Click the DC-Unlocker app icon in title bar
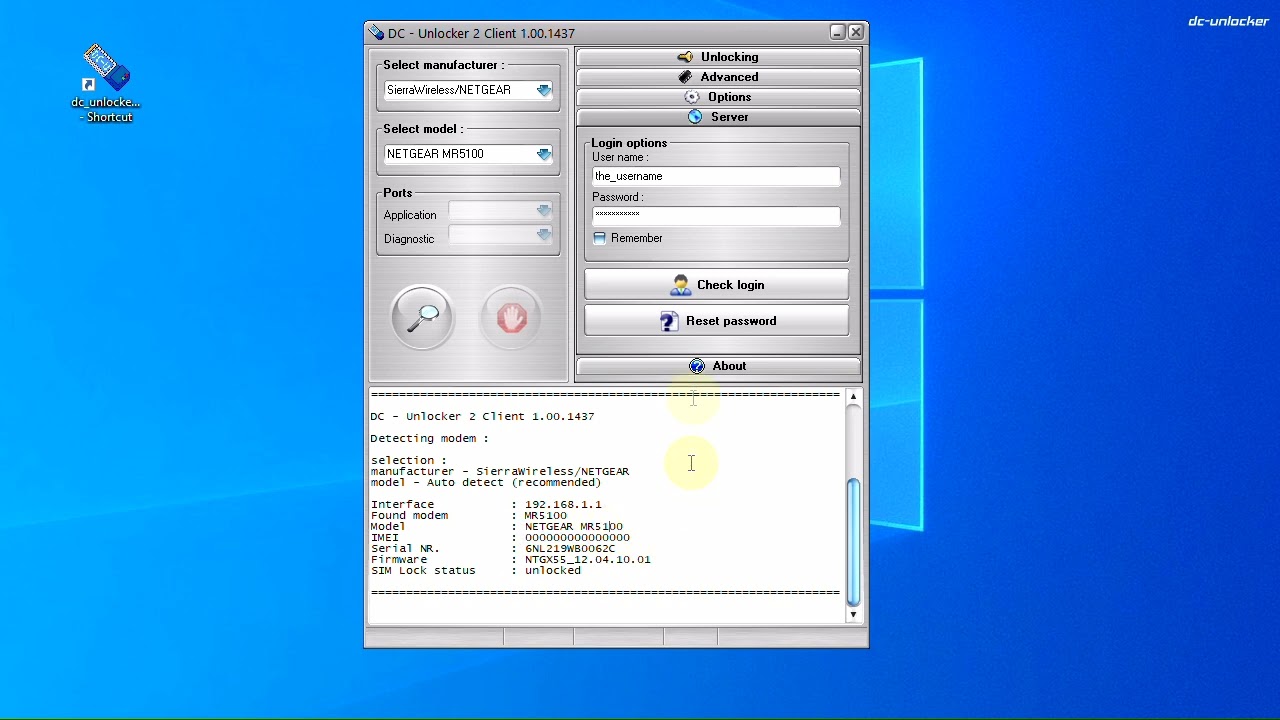Viewport: 1280px width, 720px height. tap(376, 33)
